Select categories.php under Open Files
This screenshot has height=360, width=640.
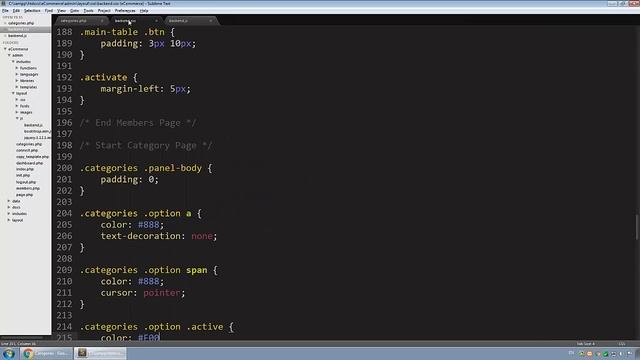click(x=21, y=23)
